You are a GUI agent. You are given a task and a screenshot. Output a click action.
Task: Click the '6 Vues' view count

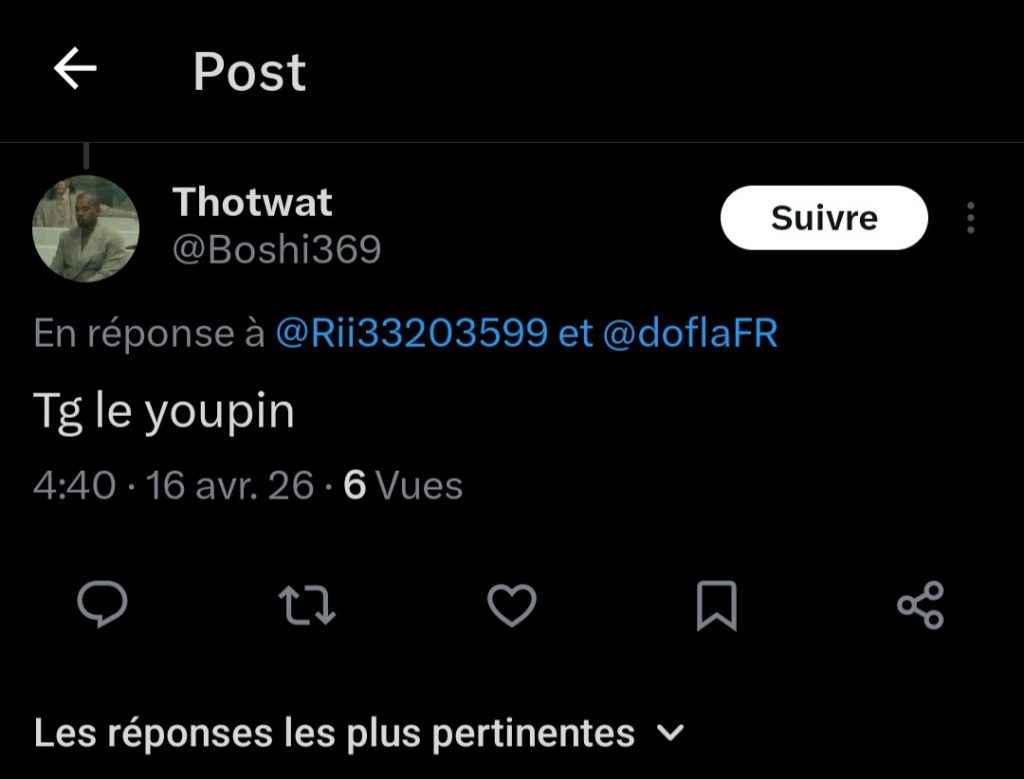pyautogui.click(x=403, y=486)
